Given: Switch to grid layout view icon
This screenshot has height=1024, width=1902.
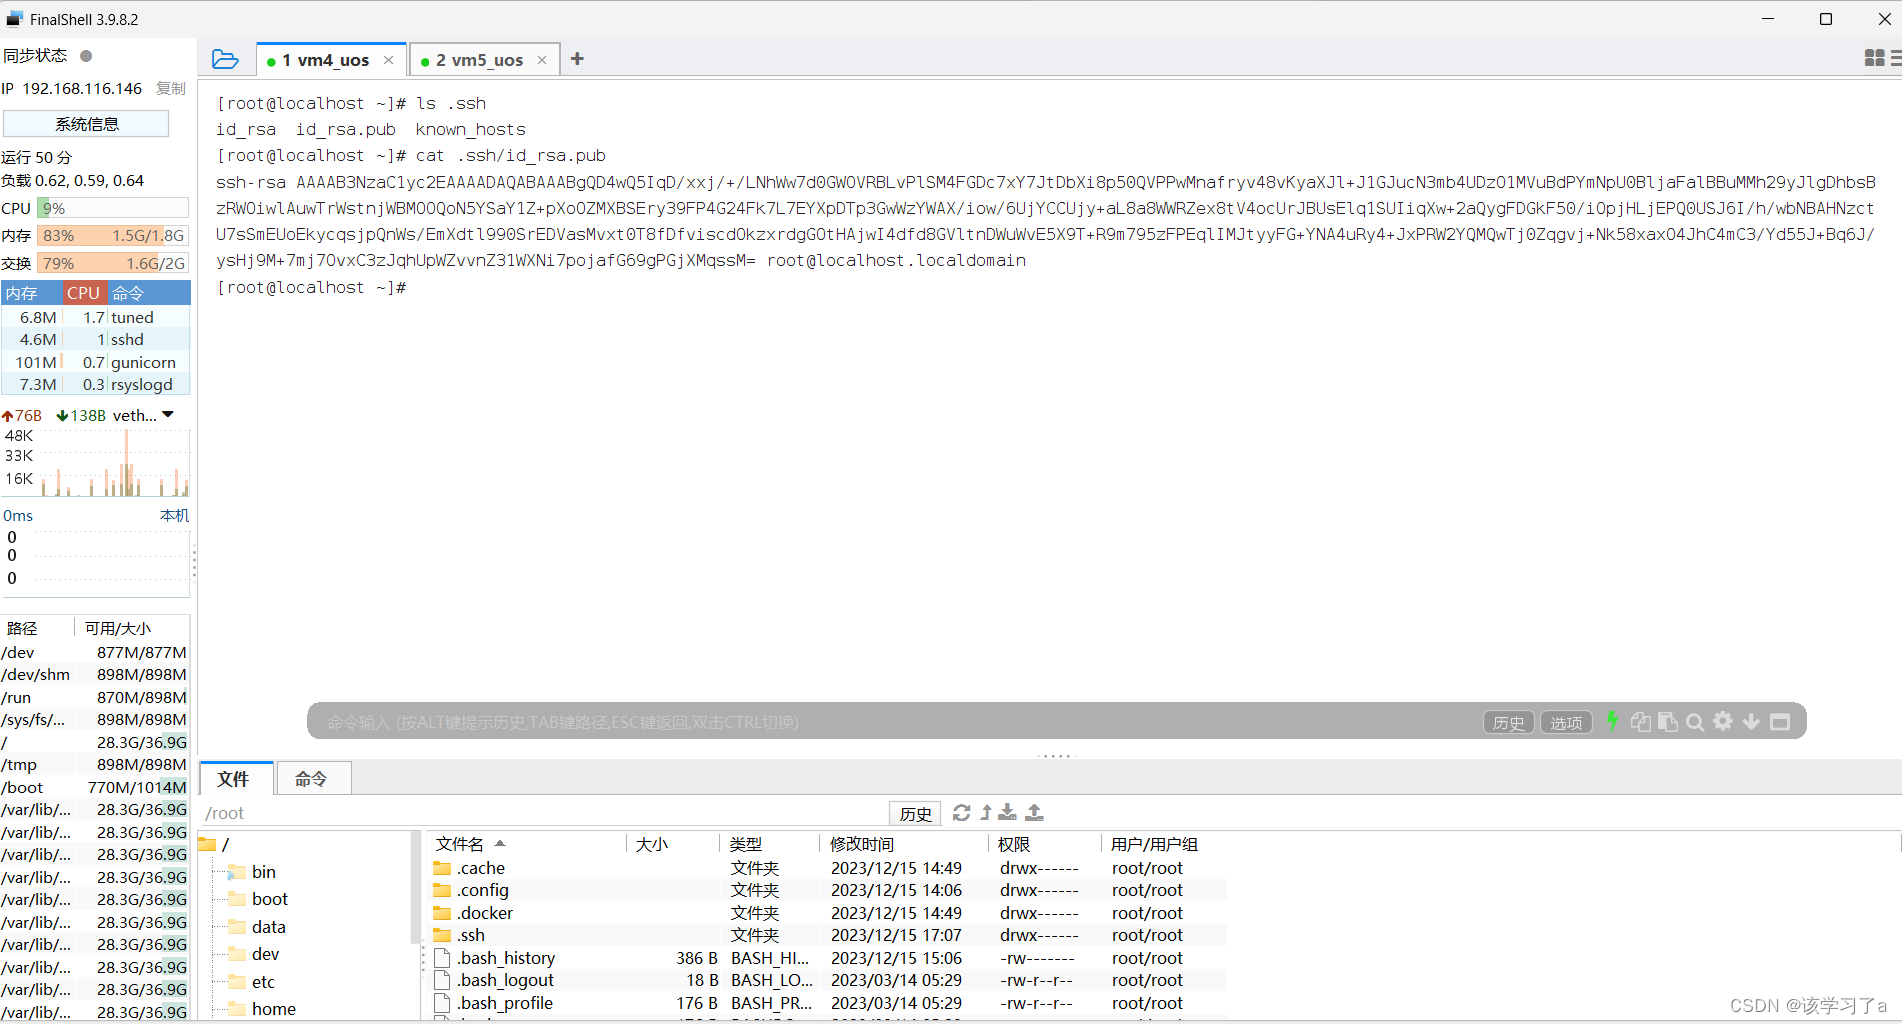Looking at the screenshot, I should click(x=1874, y=59).
